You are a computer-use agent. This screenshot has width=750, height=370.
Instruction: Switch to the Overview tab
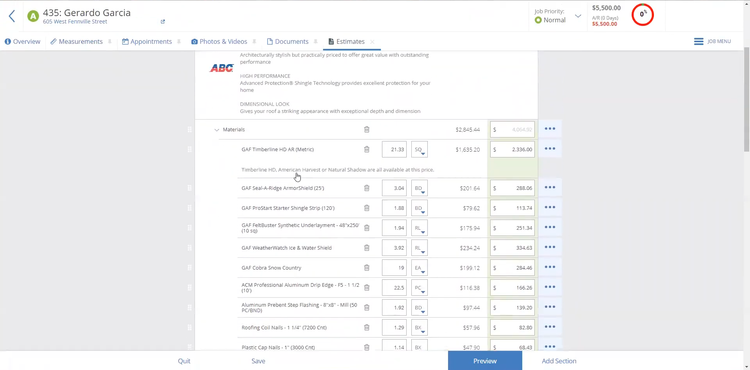pyautogui.click(x=22, y=42)
